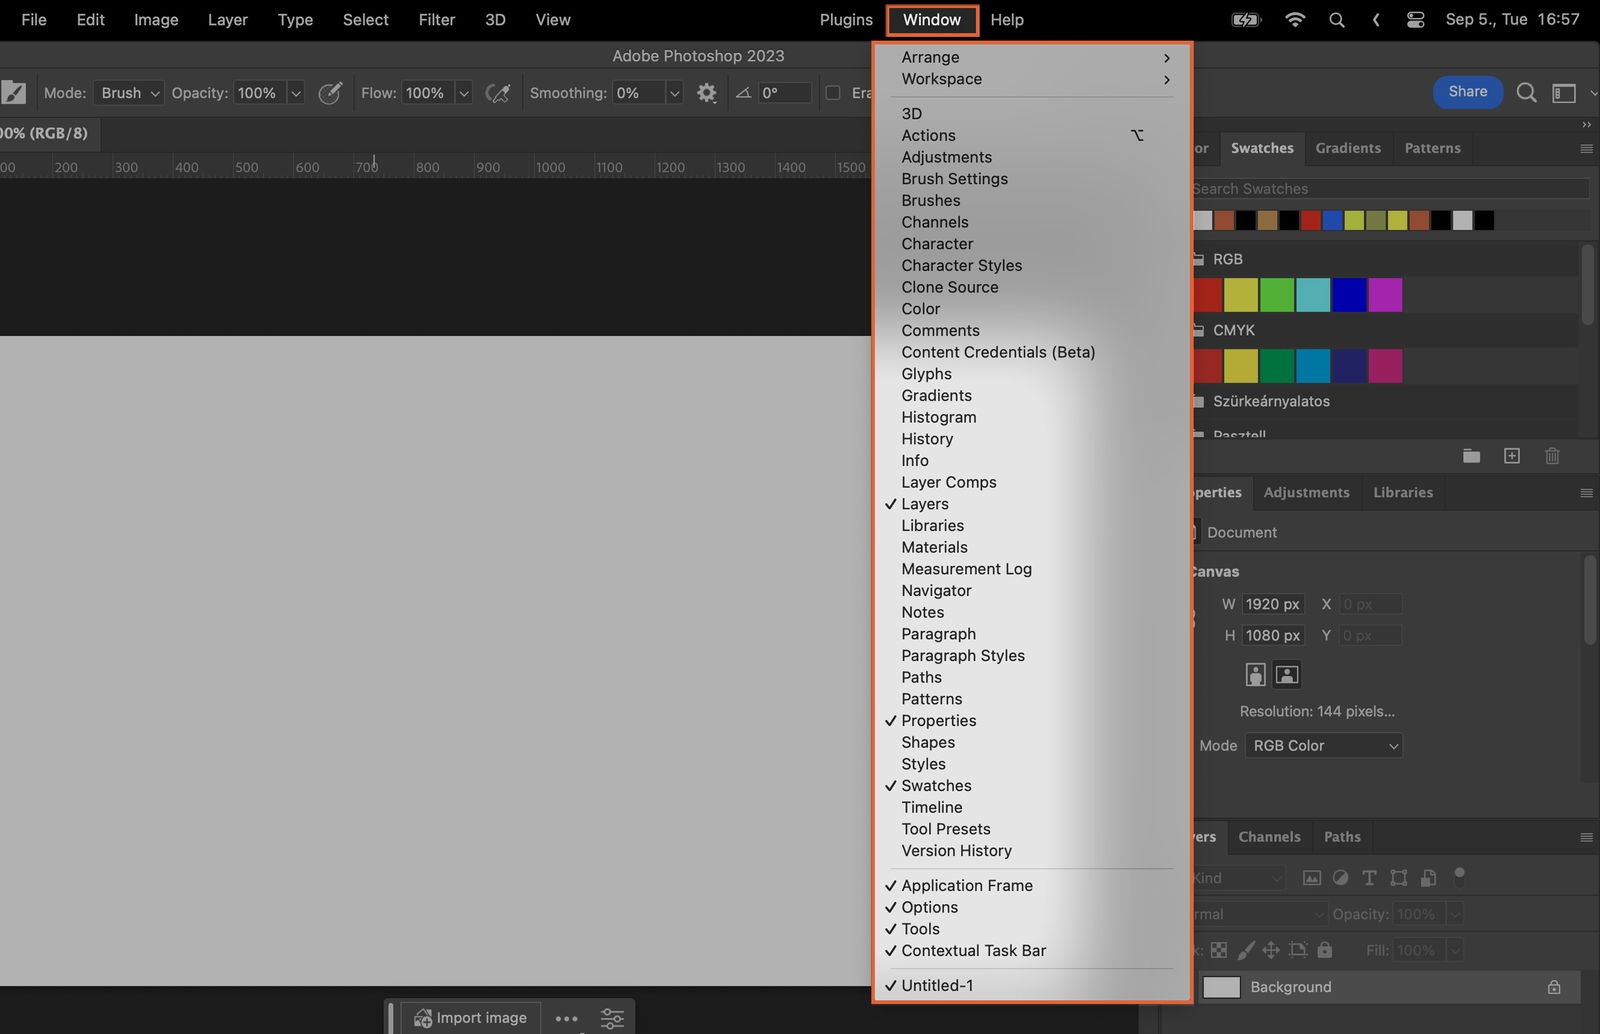Click the new swatch plus icon
This screenshot has width=1600, height=1034.
coord(1512,456)
